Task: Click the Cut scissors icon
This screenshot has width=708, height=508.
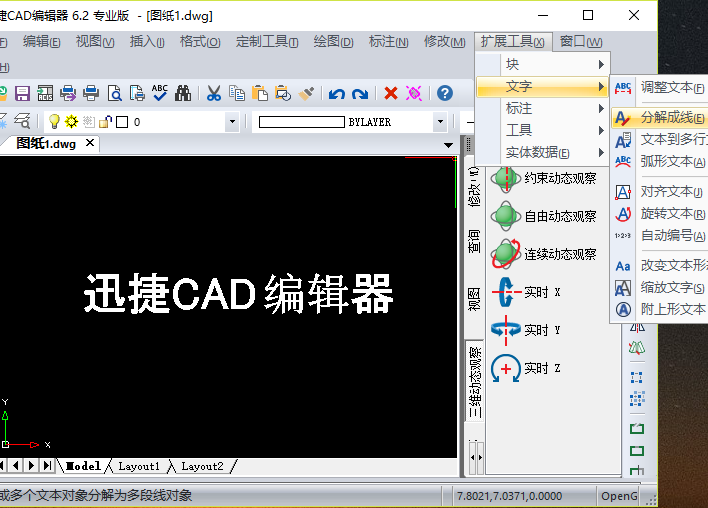Action: coord(214,93)
